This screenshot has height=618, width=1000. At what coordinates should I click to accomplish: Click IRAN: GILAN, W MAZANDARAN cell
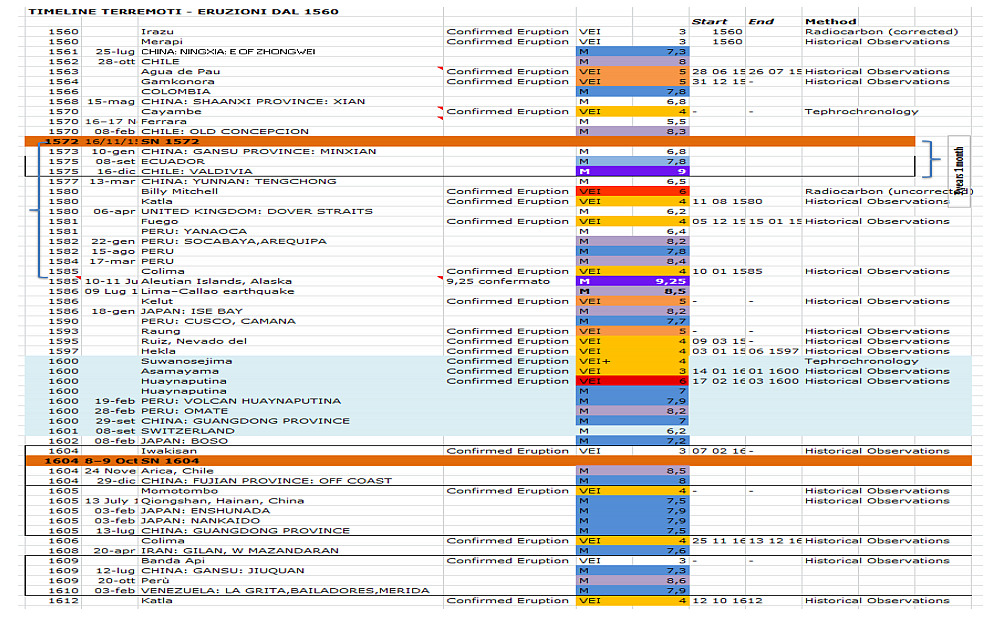pos(240,551)
